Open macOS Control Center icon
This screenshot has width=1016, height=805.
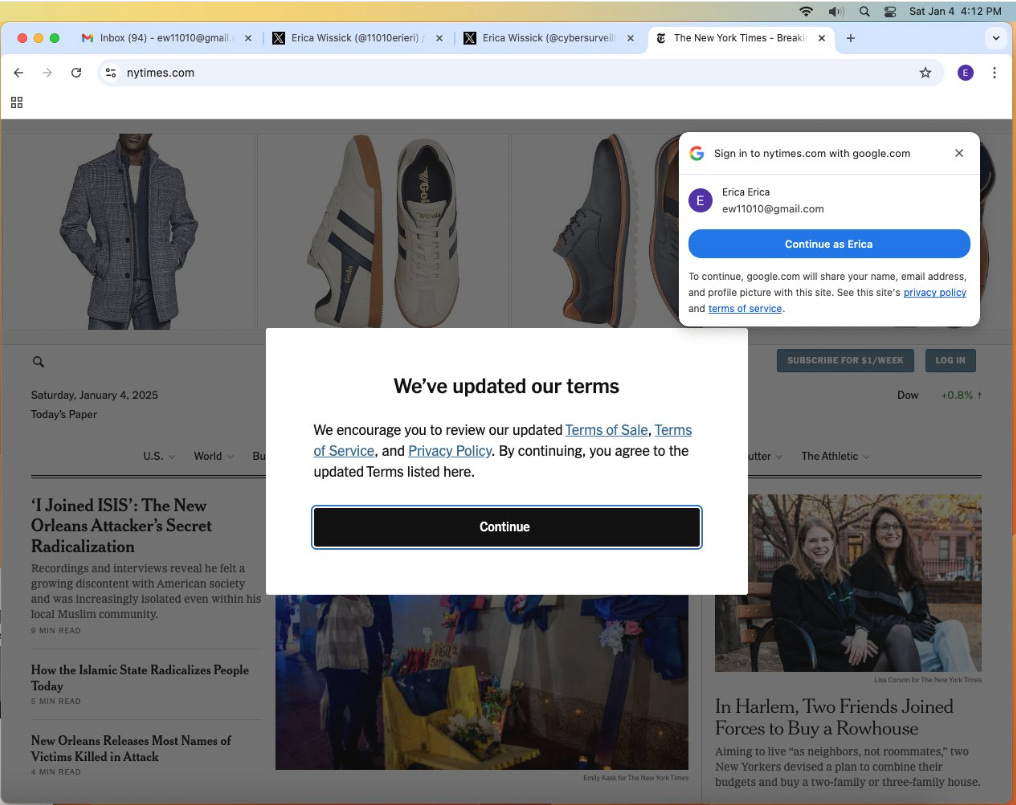click(x=890, y=11)
